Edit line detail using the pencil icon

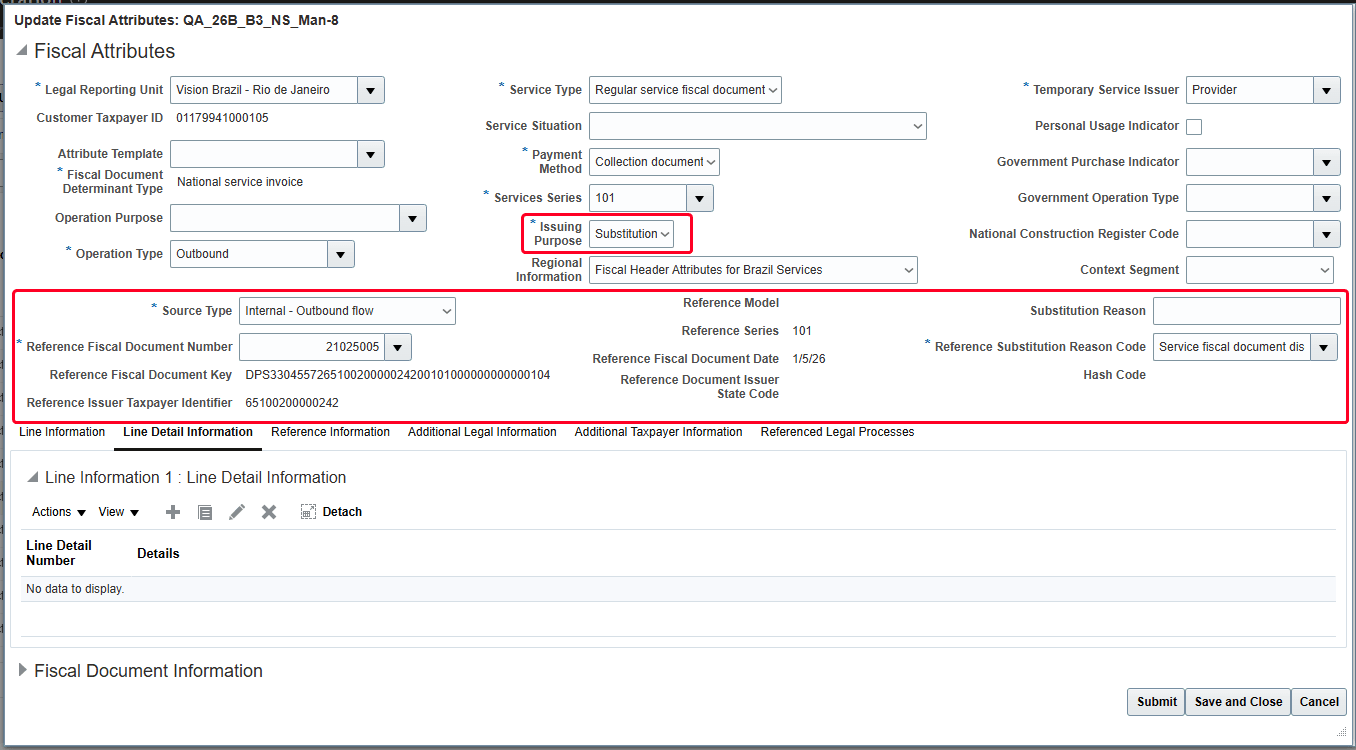pyautogui.click(x=236, y=511)
